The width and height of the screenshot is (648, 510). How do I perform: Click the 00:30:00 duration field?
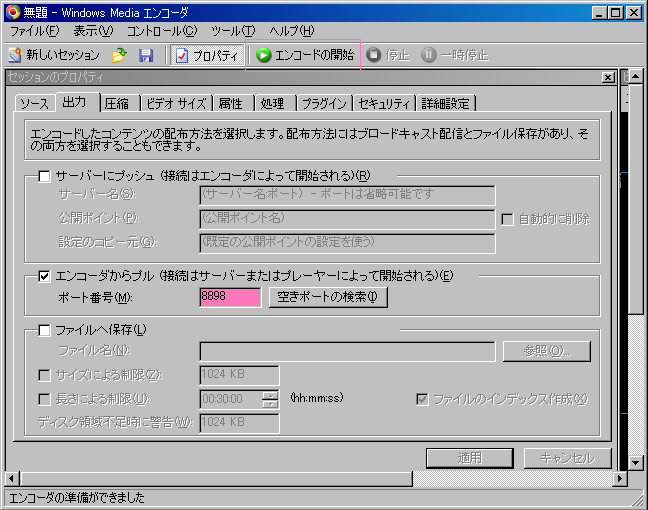[231, 399]
